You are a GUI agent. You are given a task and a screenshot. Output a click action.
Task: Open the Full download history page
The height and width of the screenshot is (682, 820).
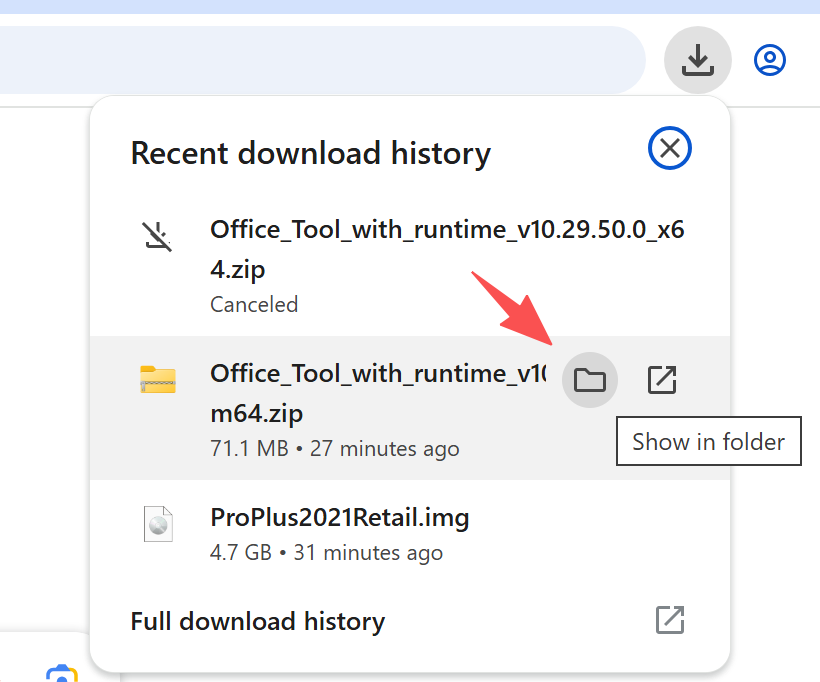[257, 621]
